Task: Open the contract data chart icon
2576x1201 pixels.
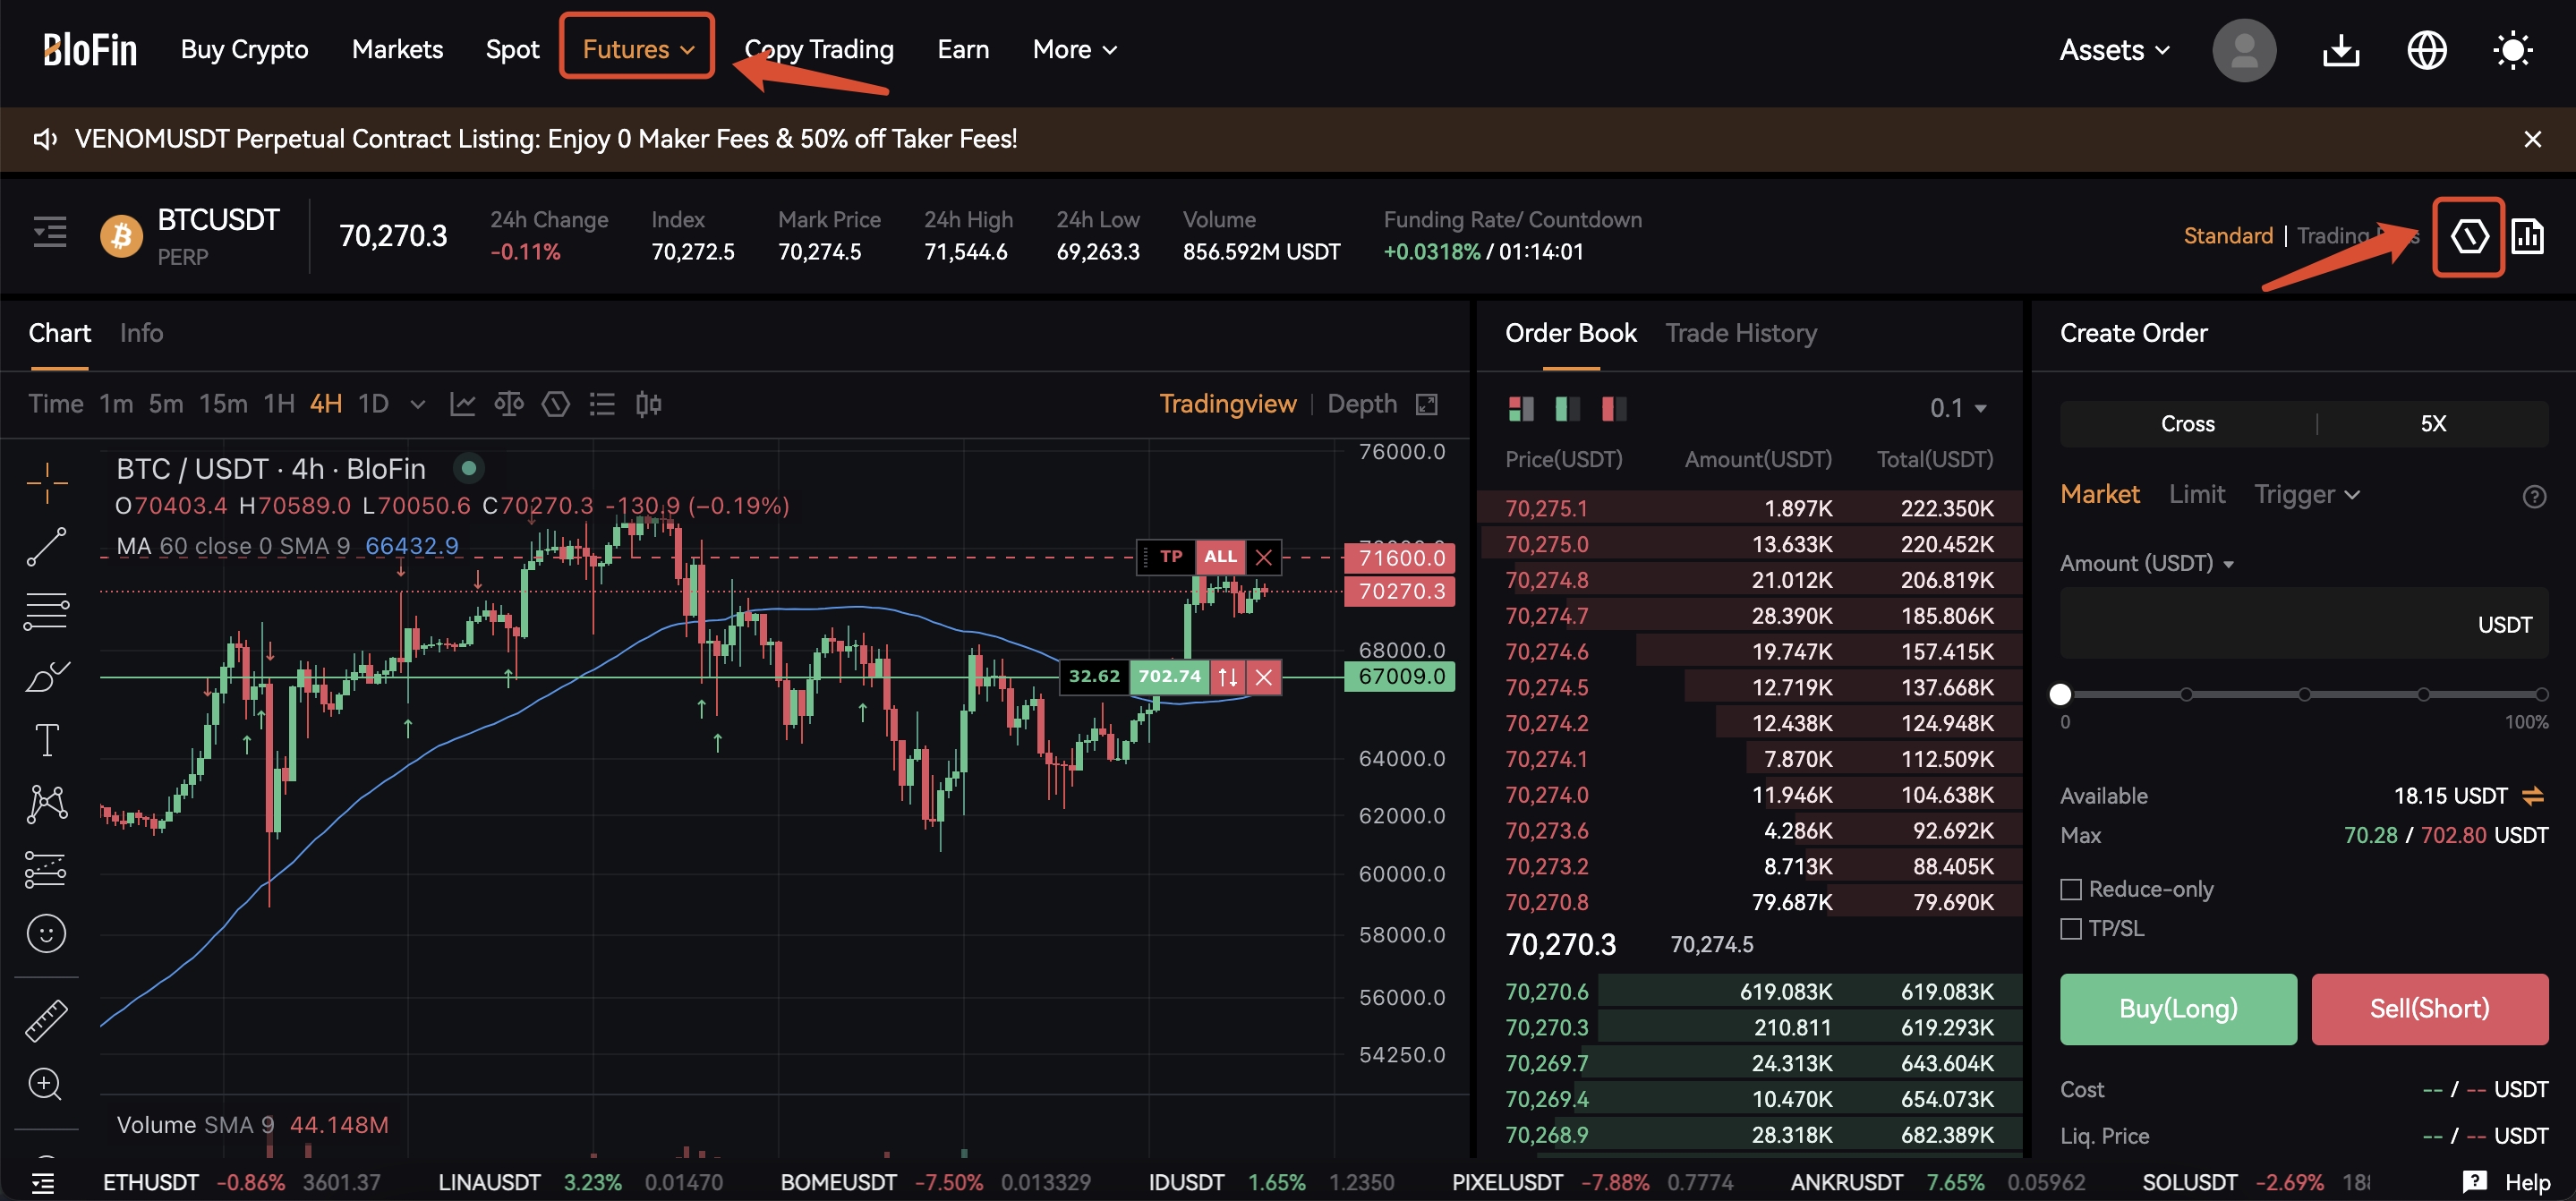Action: [x=2527, y=237]
